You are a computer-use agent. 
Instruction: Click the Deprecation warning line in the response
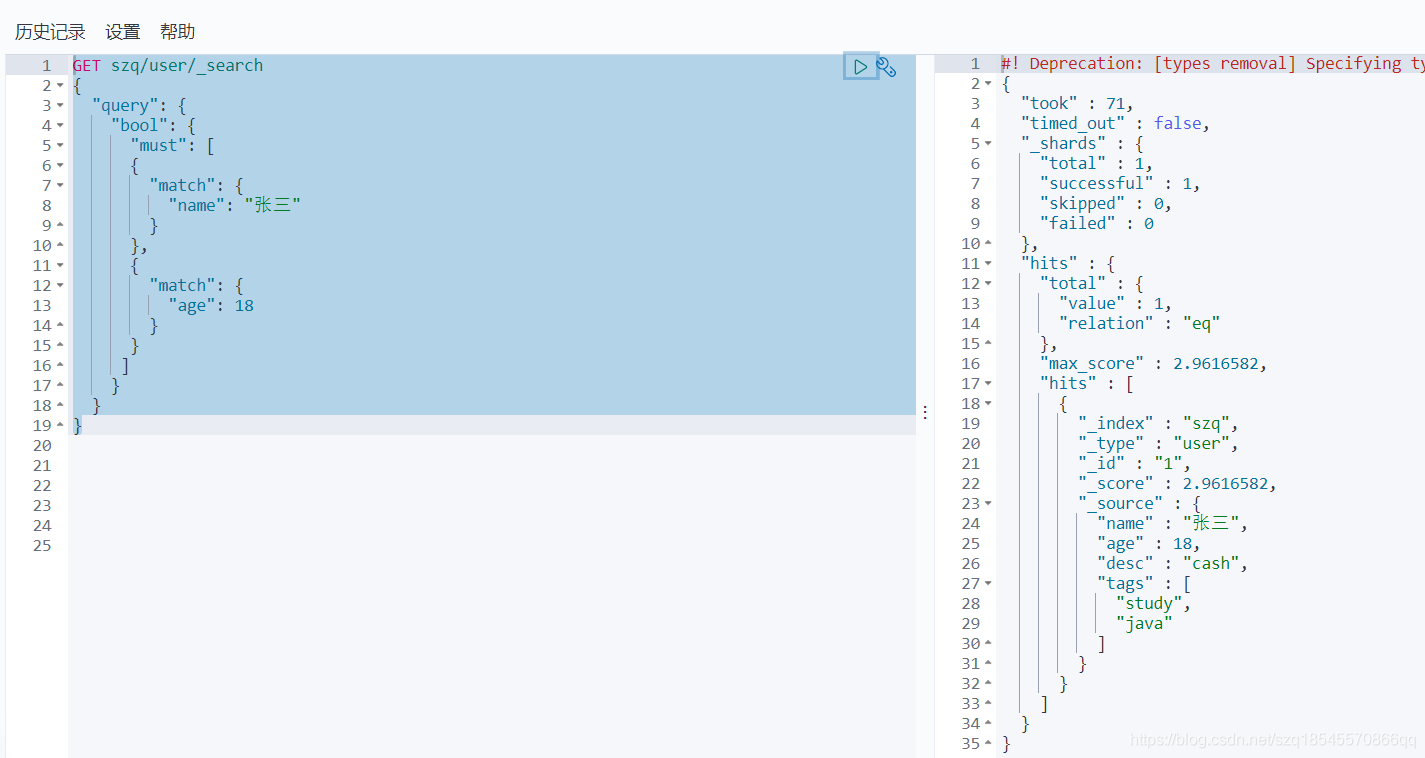(1212, 64)
